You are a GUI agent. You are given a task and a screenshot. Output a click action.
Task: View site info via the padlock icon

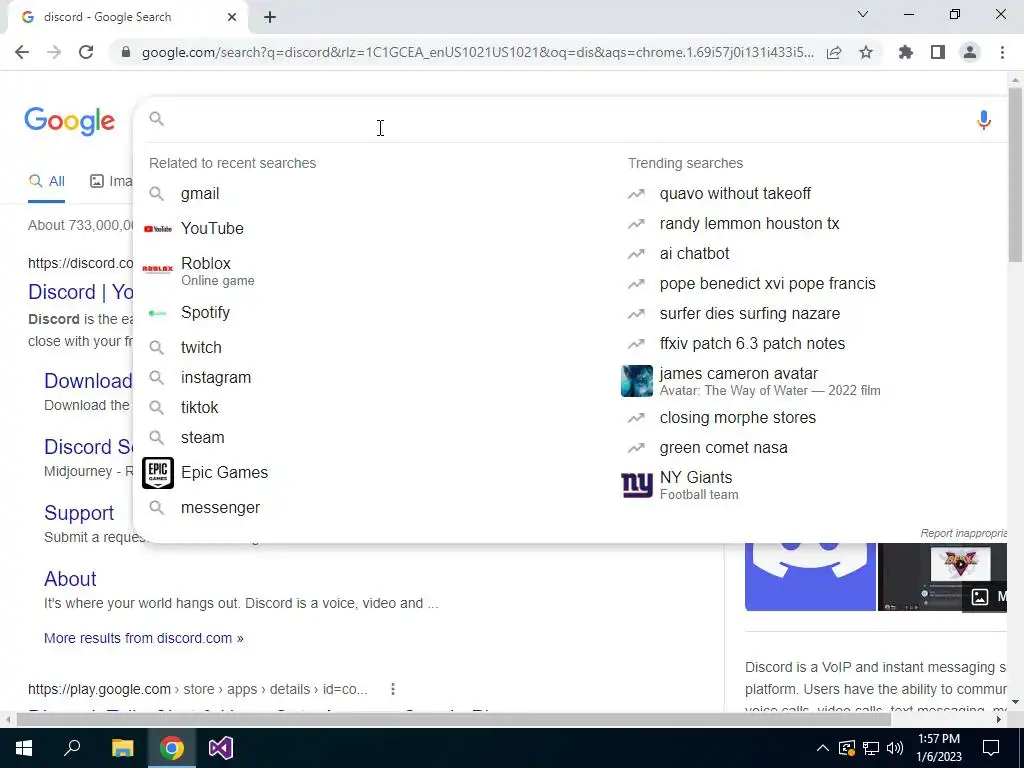coord(127,52)
